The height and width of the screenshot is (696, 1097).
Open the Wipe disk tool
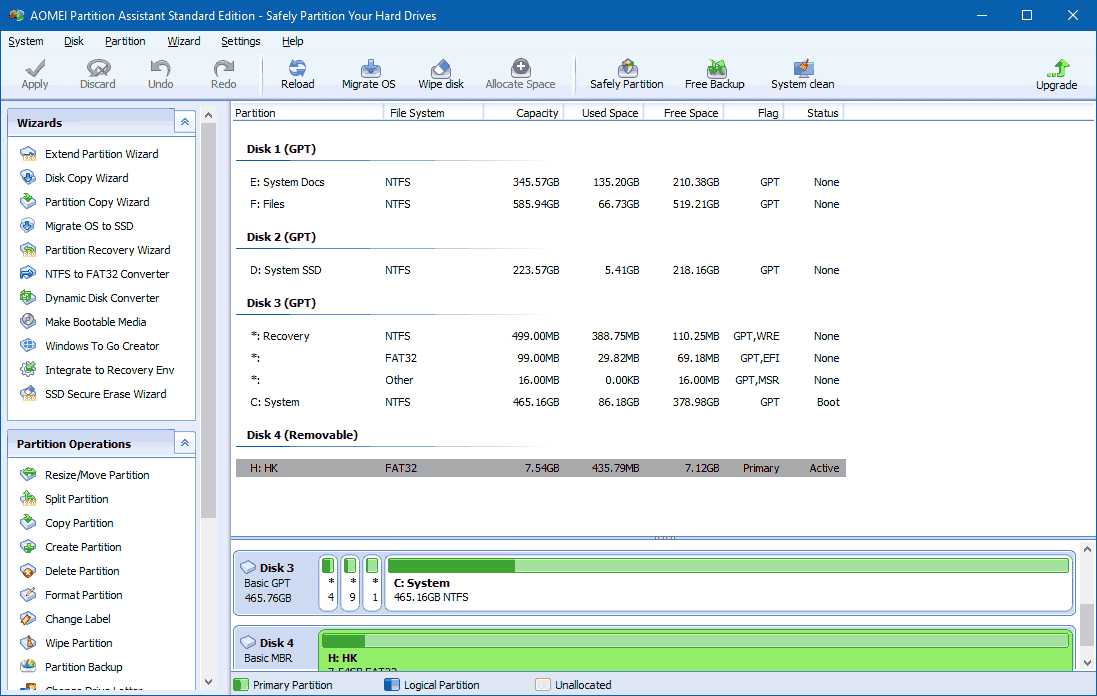click(x=440, y=72)
